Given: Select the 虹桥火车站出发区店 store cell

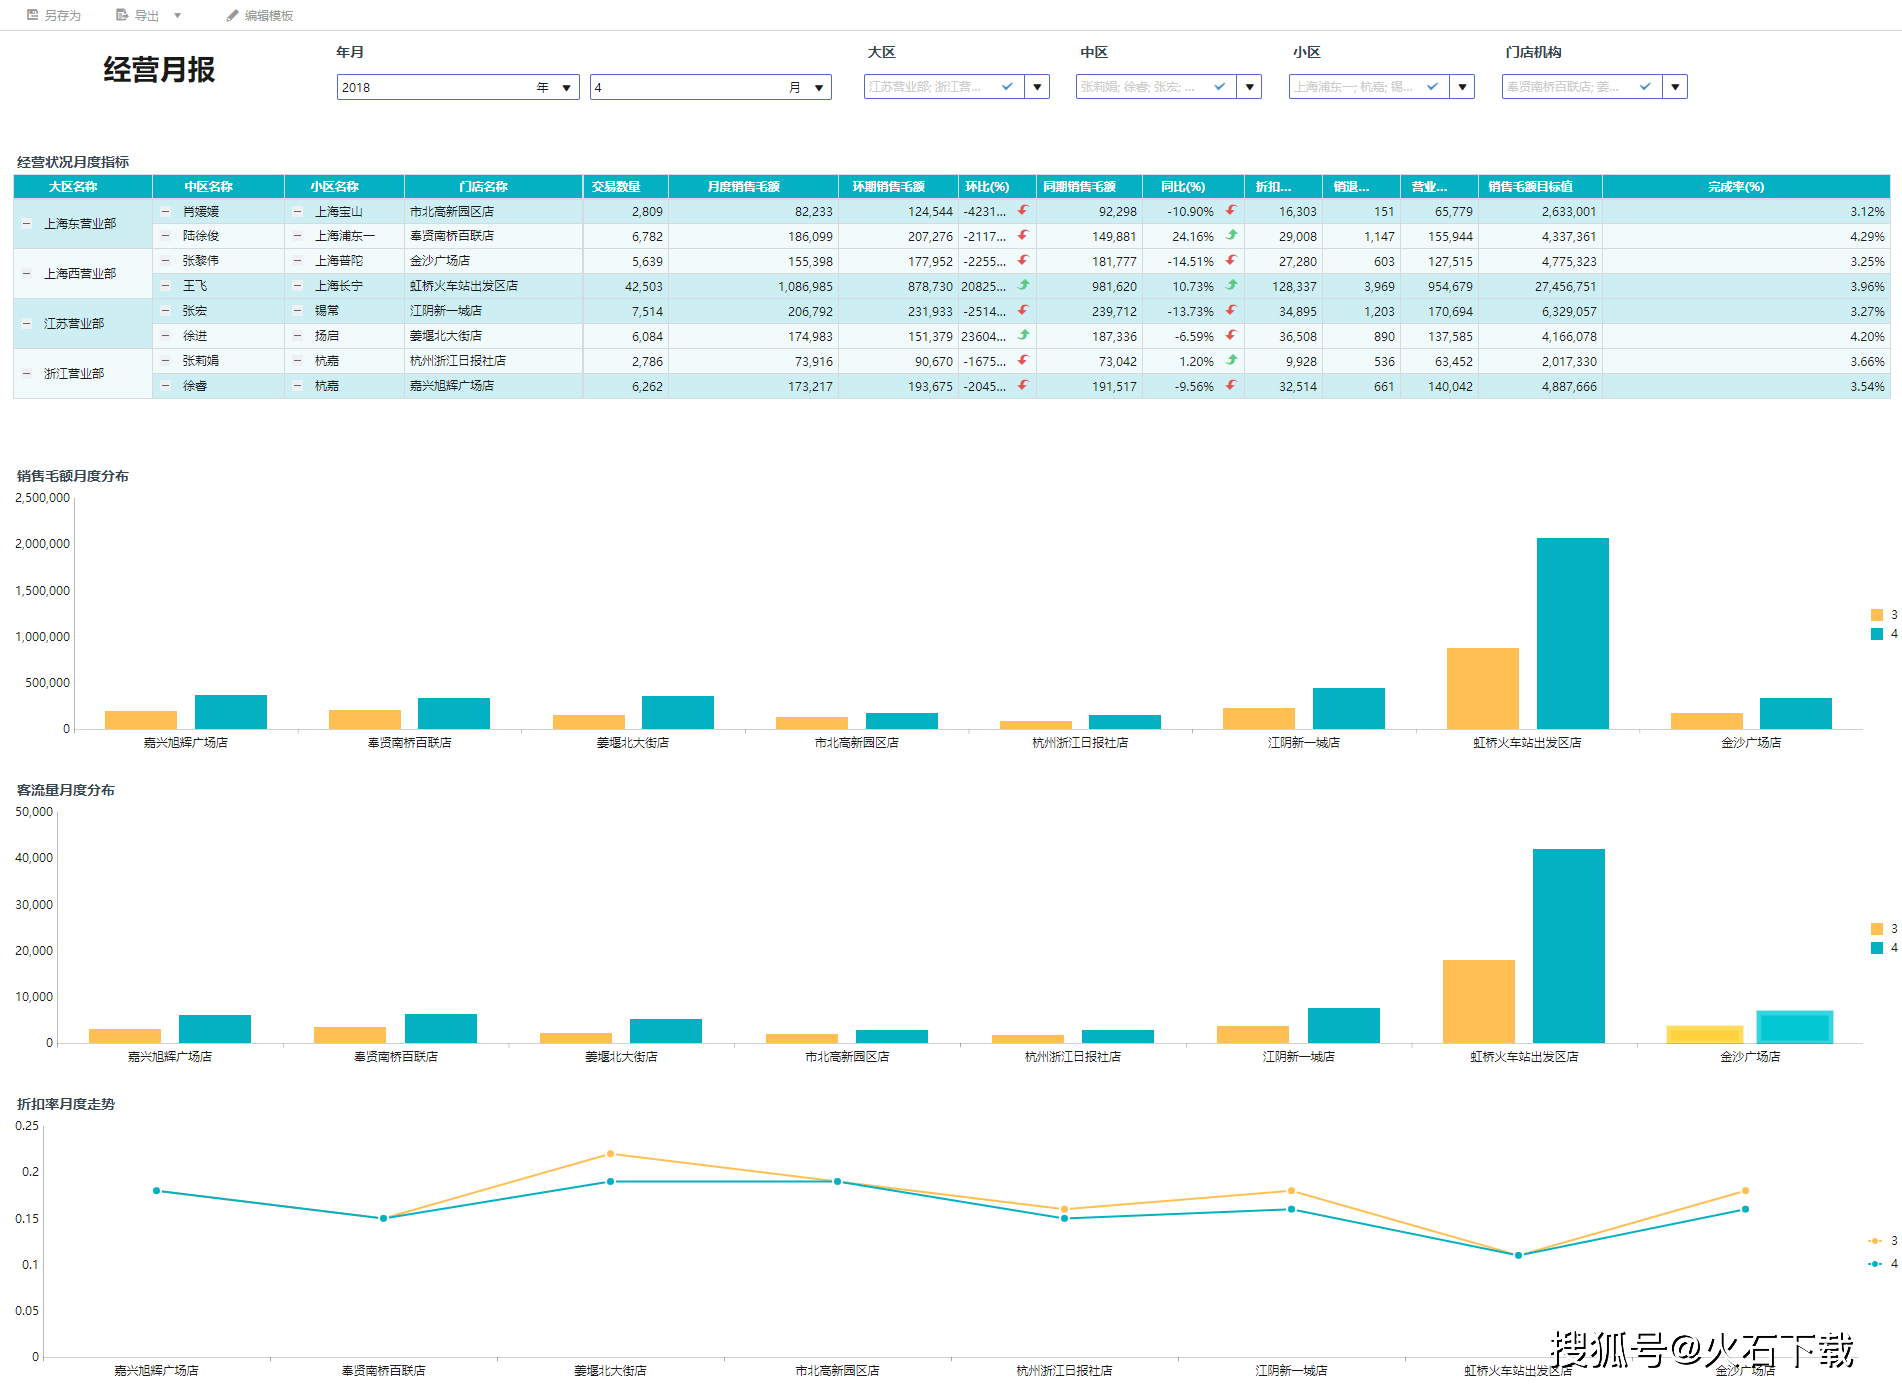Looking at the screenshot, I should coord(493,286).
